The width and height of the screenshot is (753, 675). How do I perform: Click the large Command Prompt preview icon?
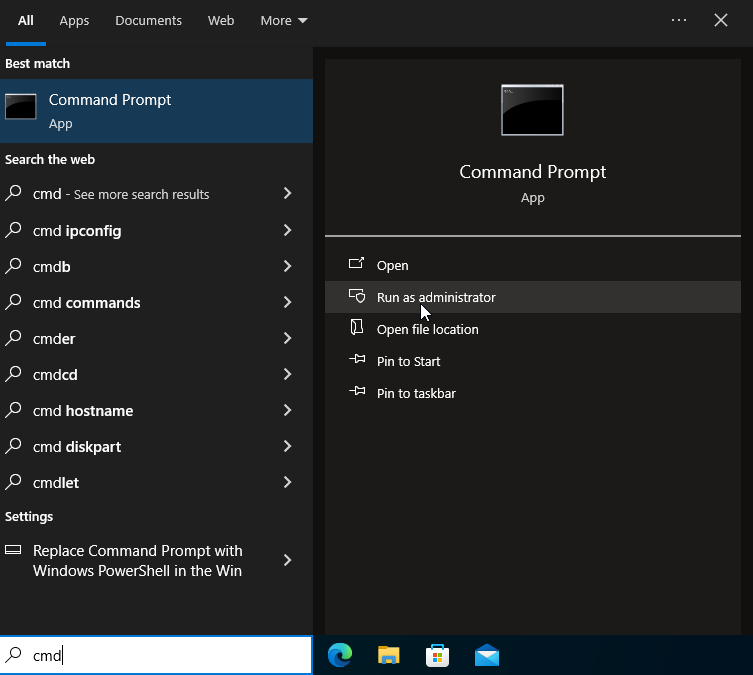pos(532,110)
